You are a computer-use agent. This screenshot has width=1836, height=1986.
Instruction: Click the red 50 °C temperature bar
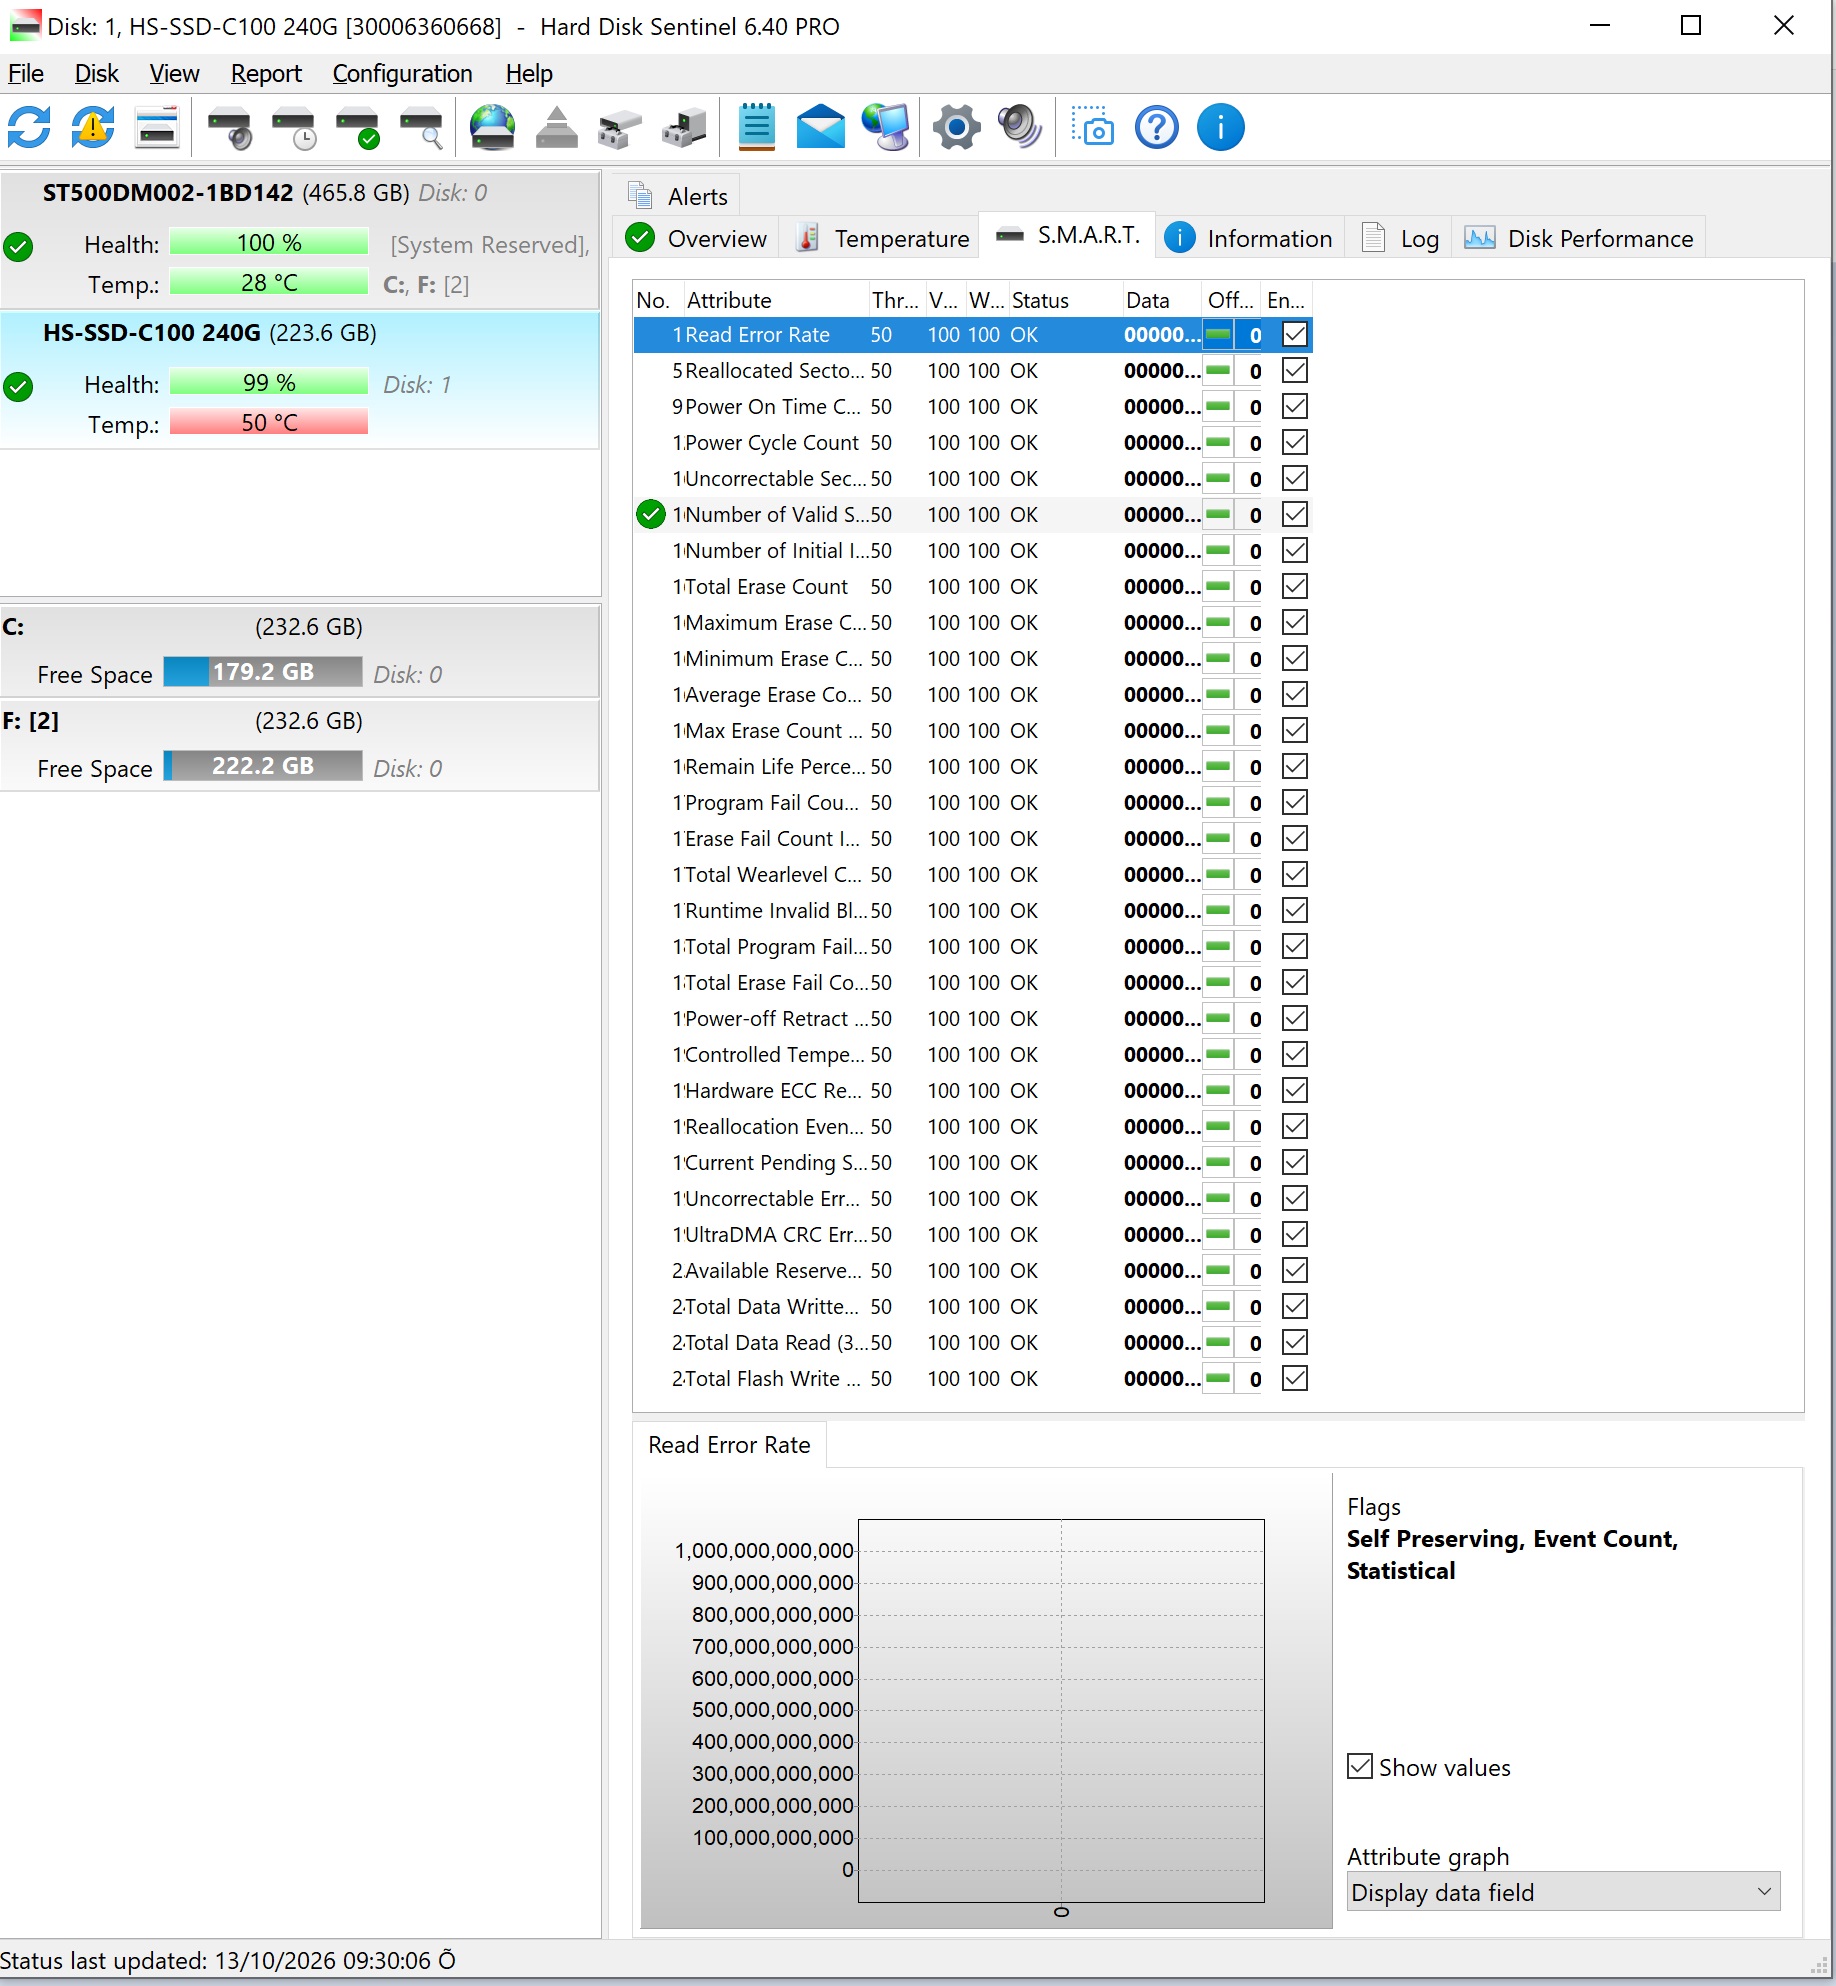(269, 423)
